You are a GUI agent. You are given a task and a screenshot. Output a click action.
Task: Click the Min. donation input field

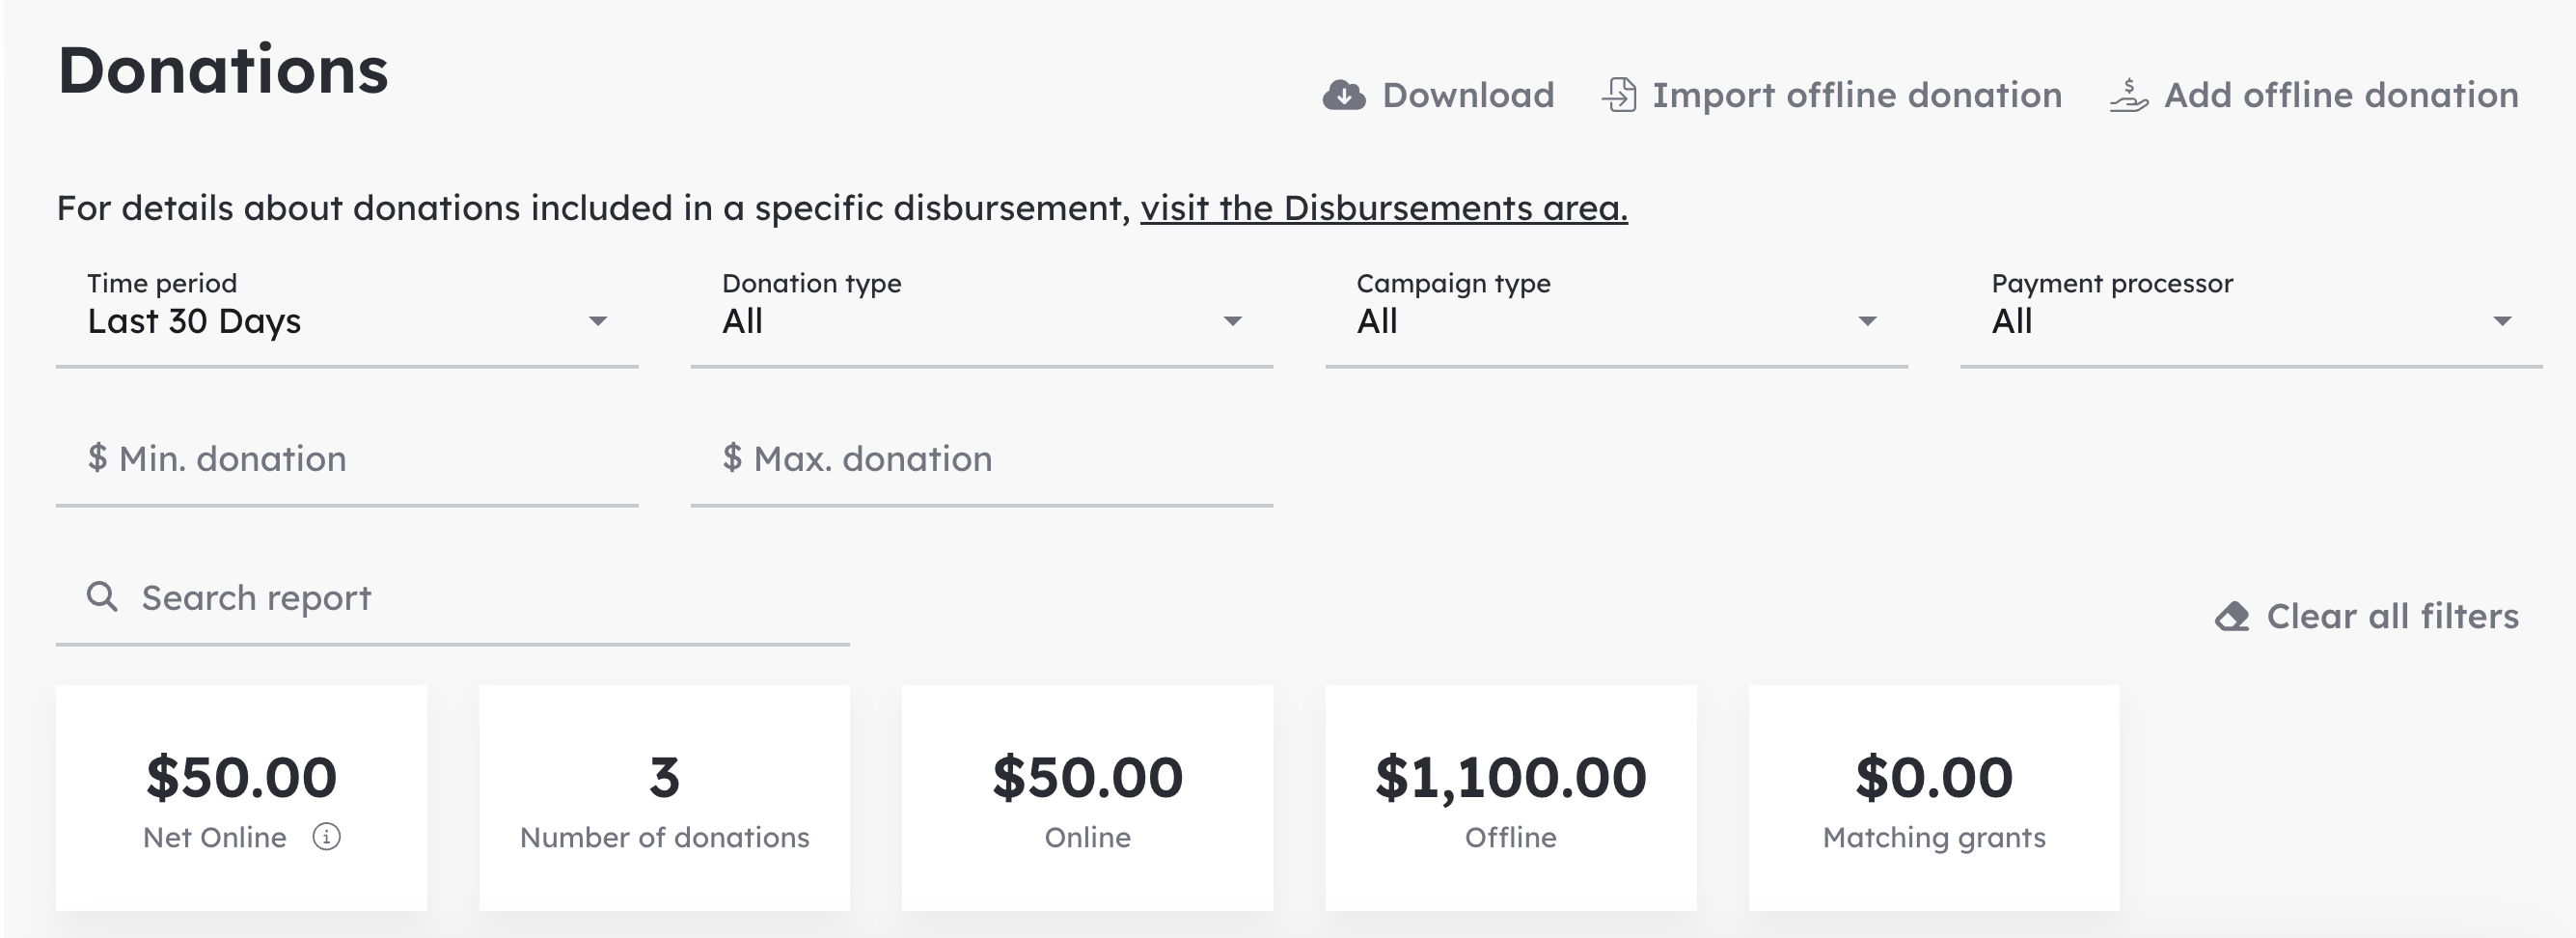[x=347, y=460]
